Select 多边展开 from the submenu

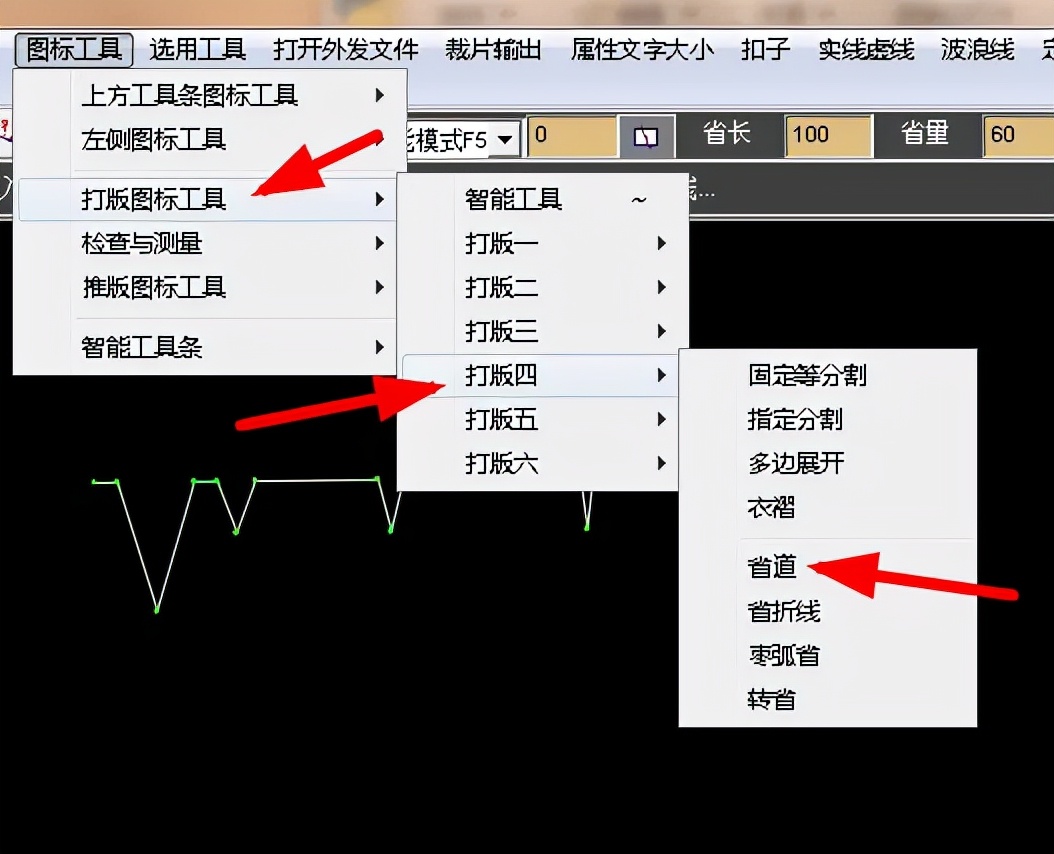(795, 464)
